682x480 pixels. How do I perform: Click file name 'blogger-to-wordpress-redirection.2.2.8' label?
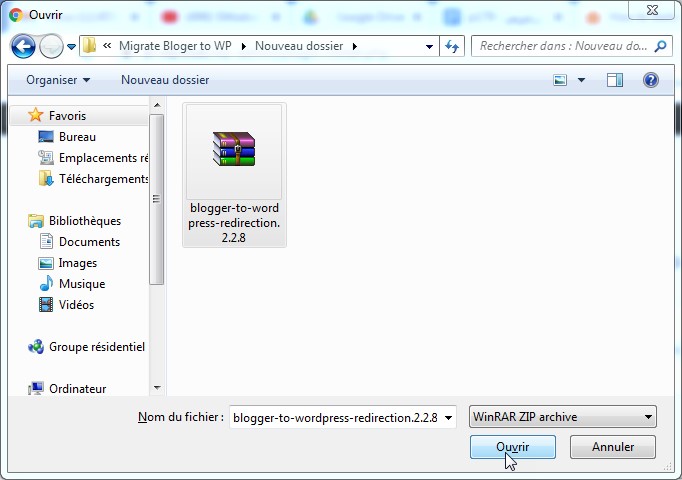pos(234,223)
